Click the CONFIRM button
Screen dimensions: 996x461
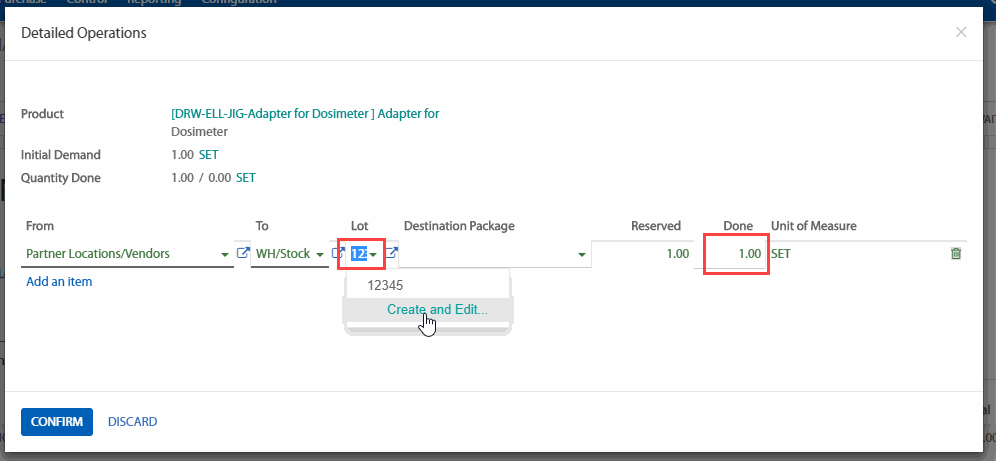(x=57, y=422)
